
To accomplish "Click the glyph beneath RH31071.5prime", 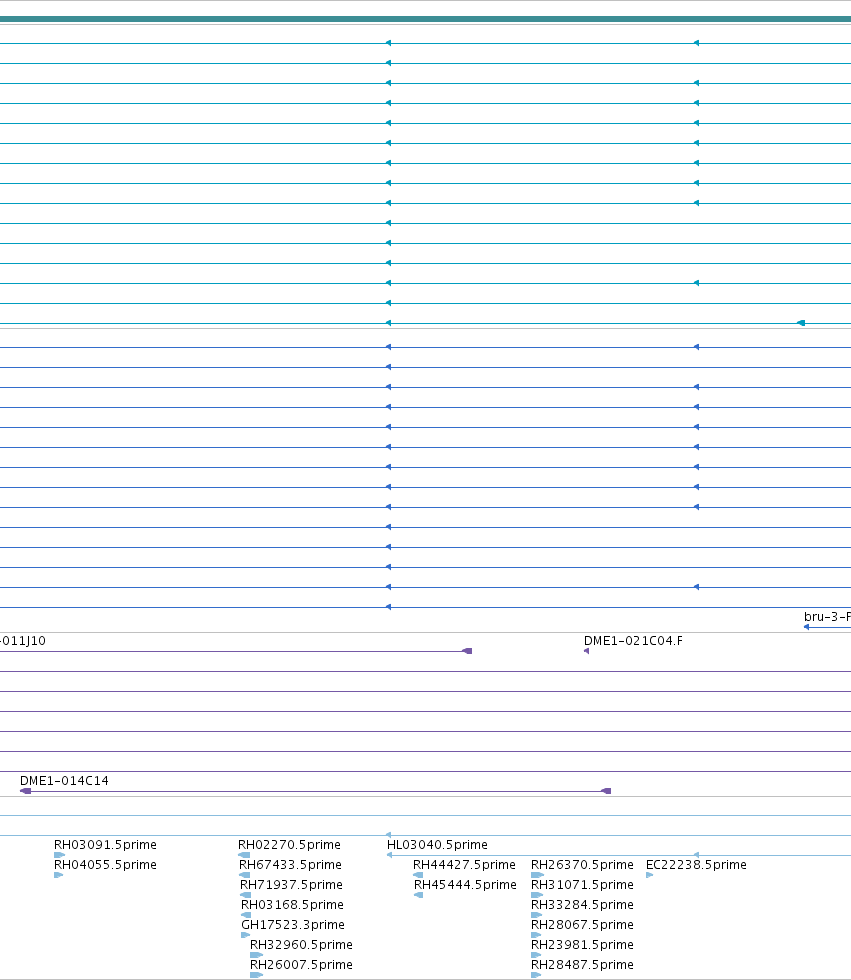I will 537,895.
